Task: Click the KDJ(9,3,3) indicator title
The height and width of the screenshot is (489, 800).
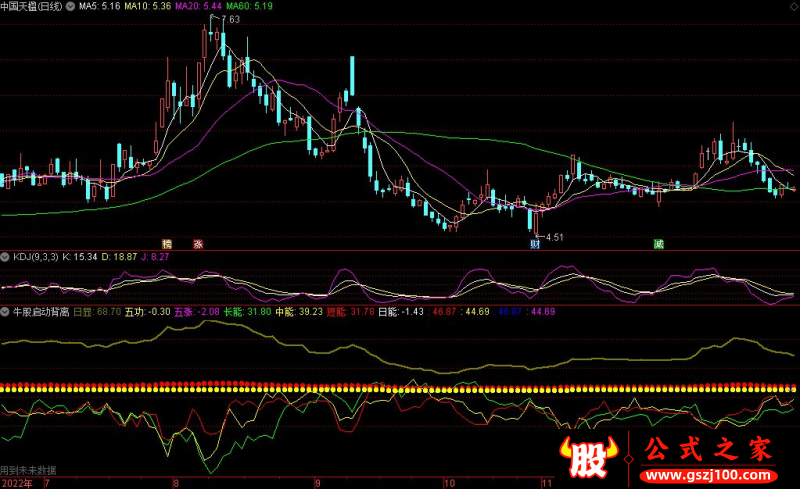Action: 34,257
